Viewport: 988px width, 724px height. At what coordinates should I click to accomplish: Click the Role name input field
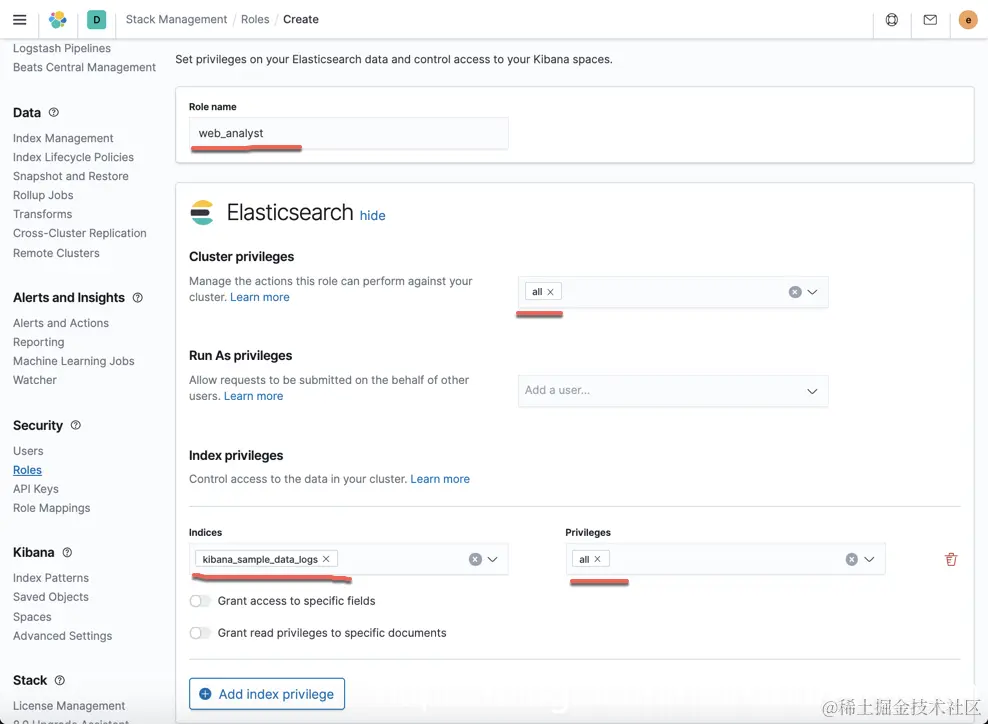click(x=348, y=133)
